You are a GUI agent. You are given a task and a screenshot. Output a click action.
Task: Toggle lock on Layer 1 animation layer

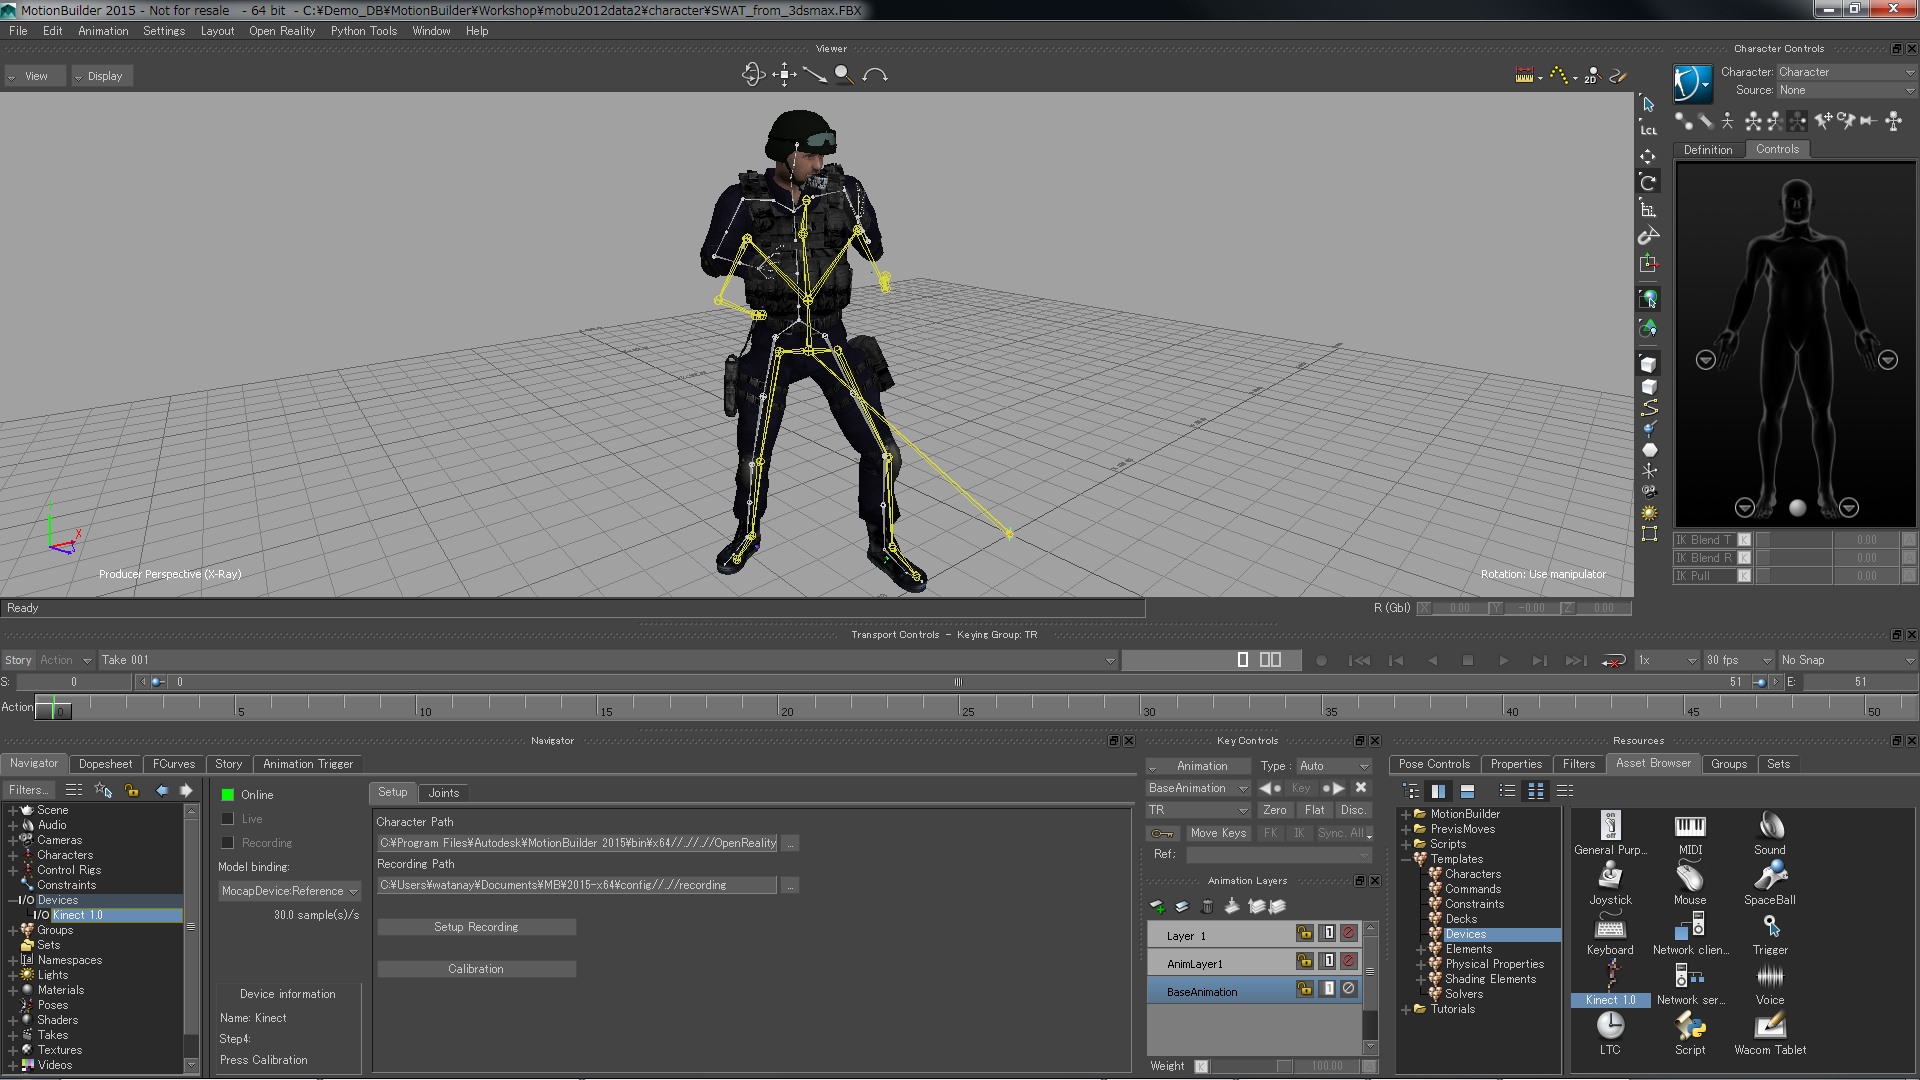coord(1304,934)
